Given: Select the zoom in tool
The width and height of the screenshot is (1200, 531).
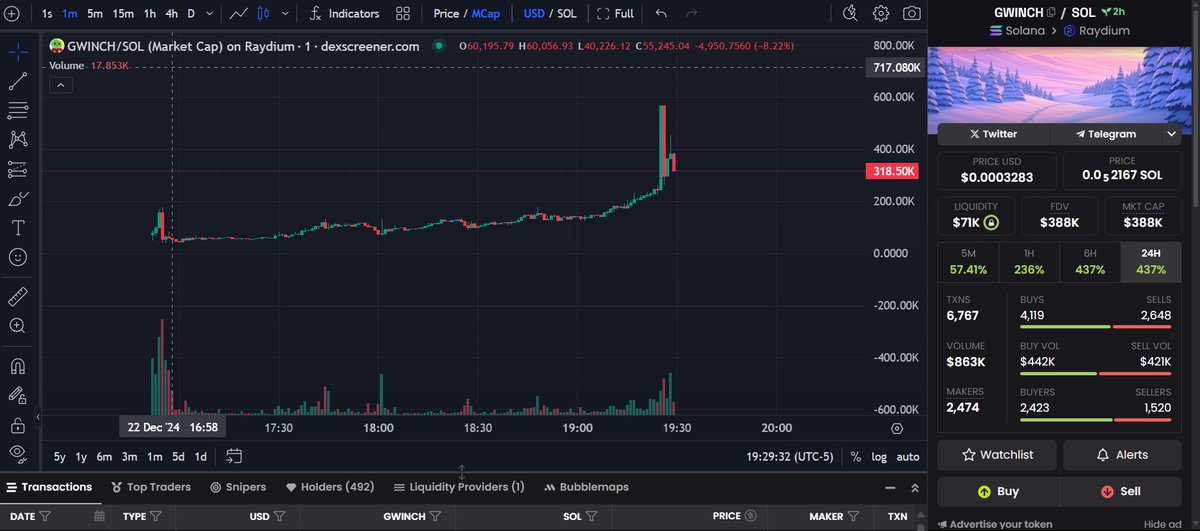Looking at the screenshot, I should [x=17, y=325].
